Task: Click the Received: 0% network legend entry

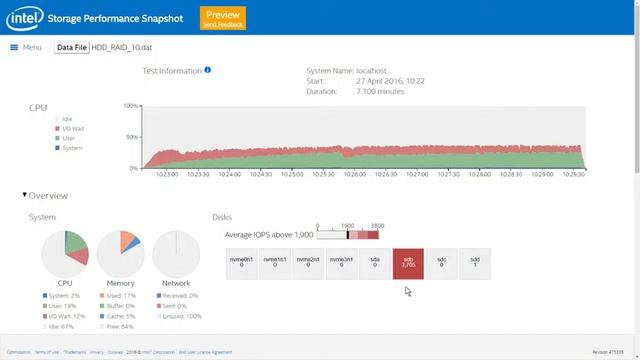Action: pos(178,296)
